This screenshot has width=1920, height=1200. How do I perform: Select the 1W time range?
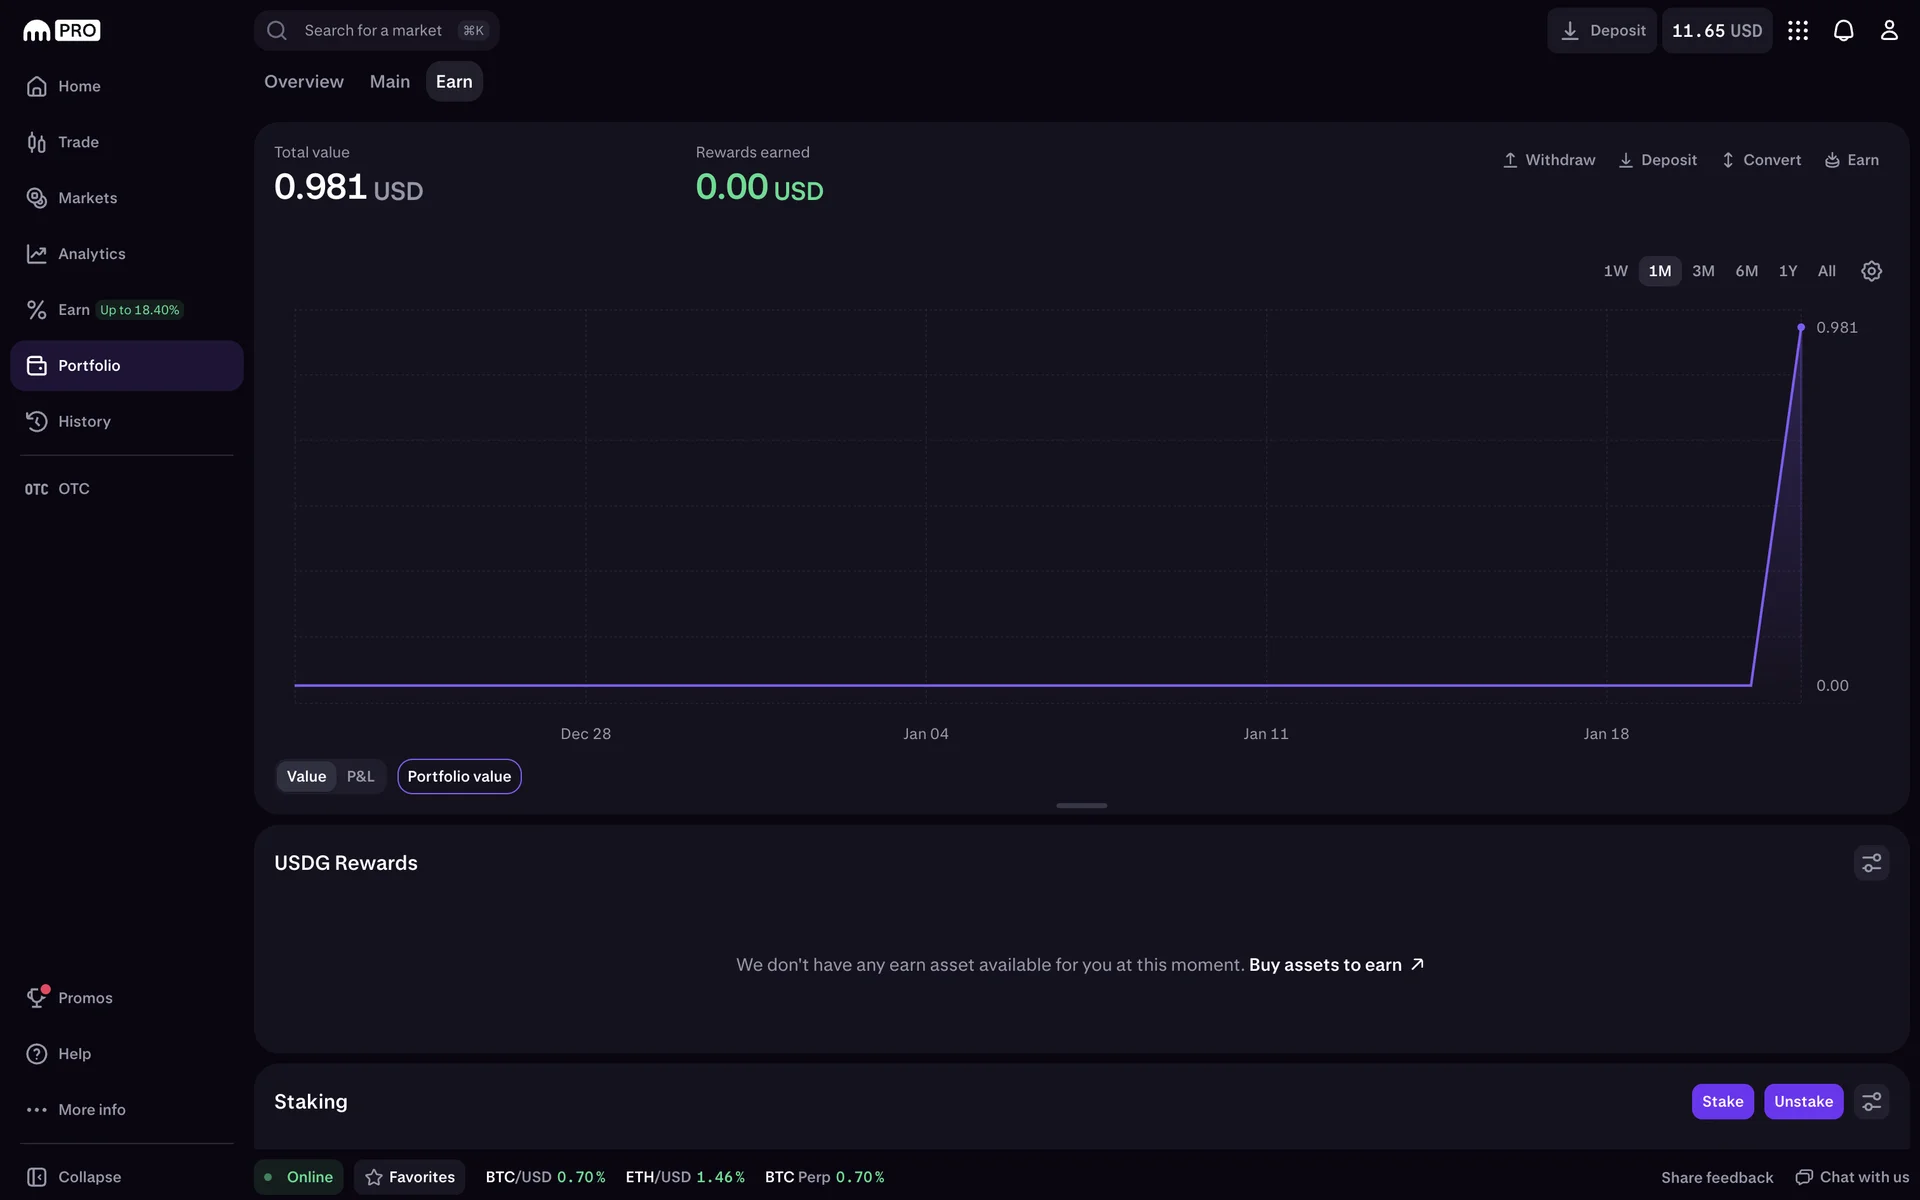click(x=1615, y=271)
